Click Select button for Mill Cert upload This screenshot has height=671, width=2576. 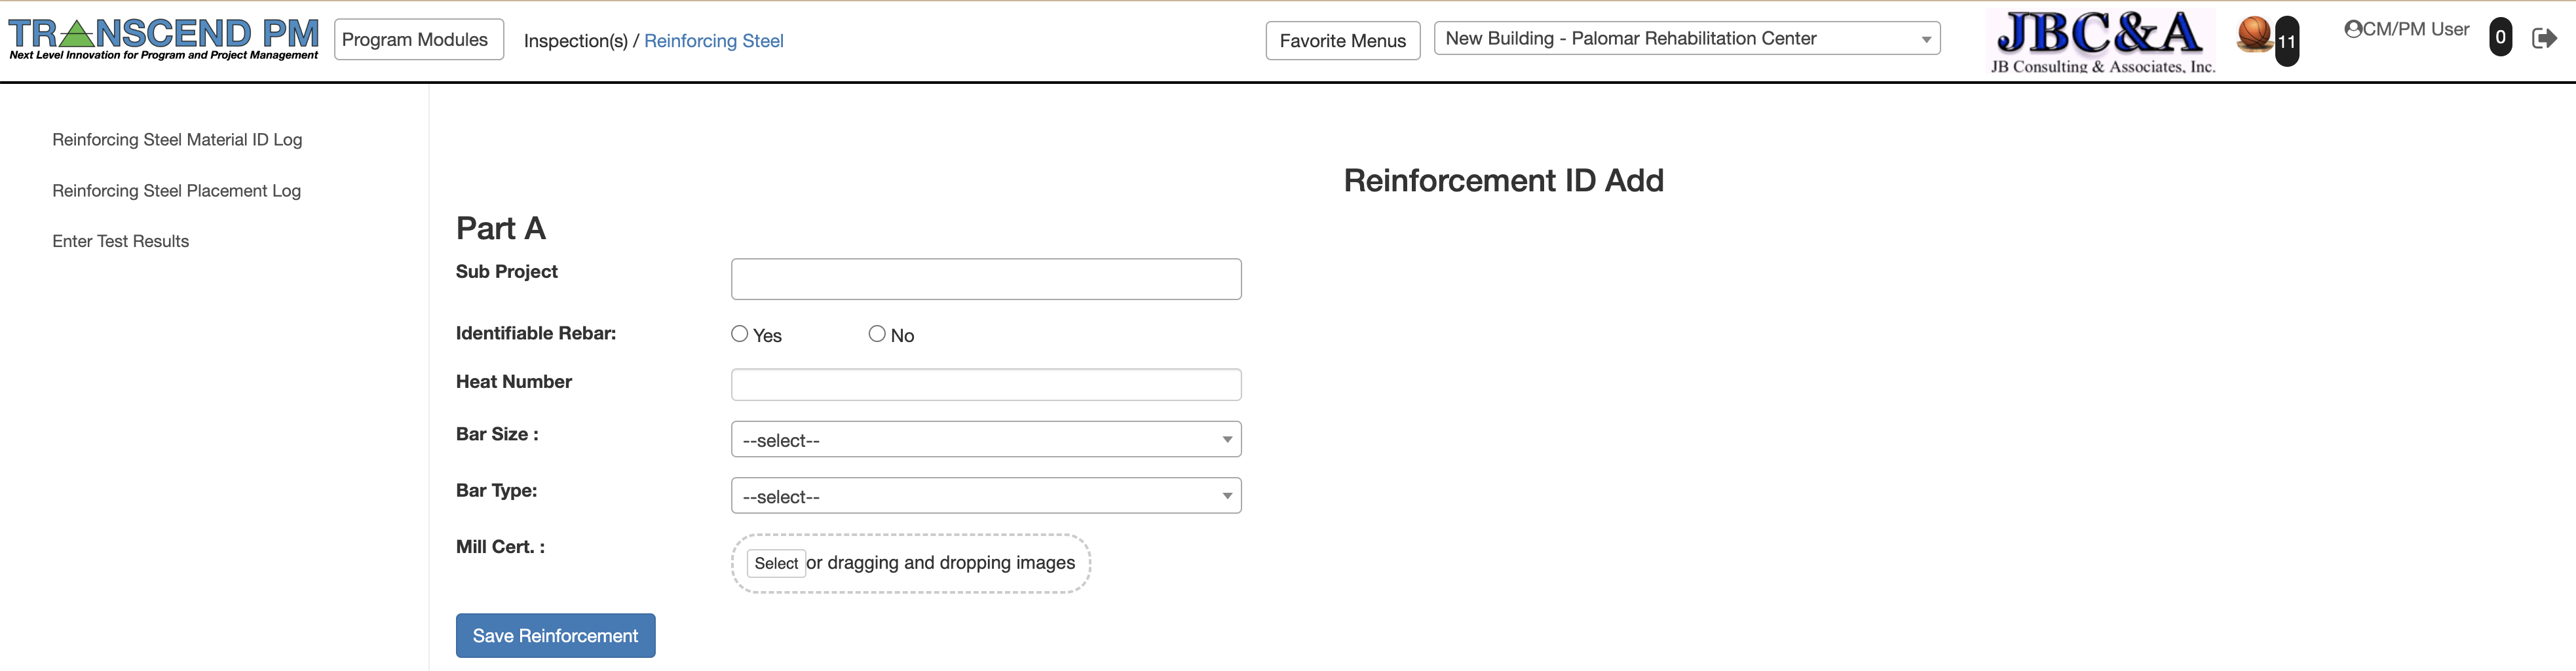coord(776,563)
